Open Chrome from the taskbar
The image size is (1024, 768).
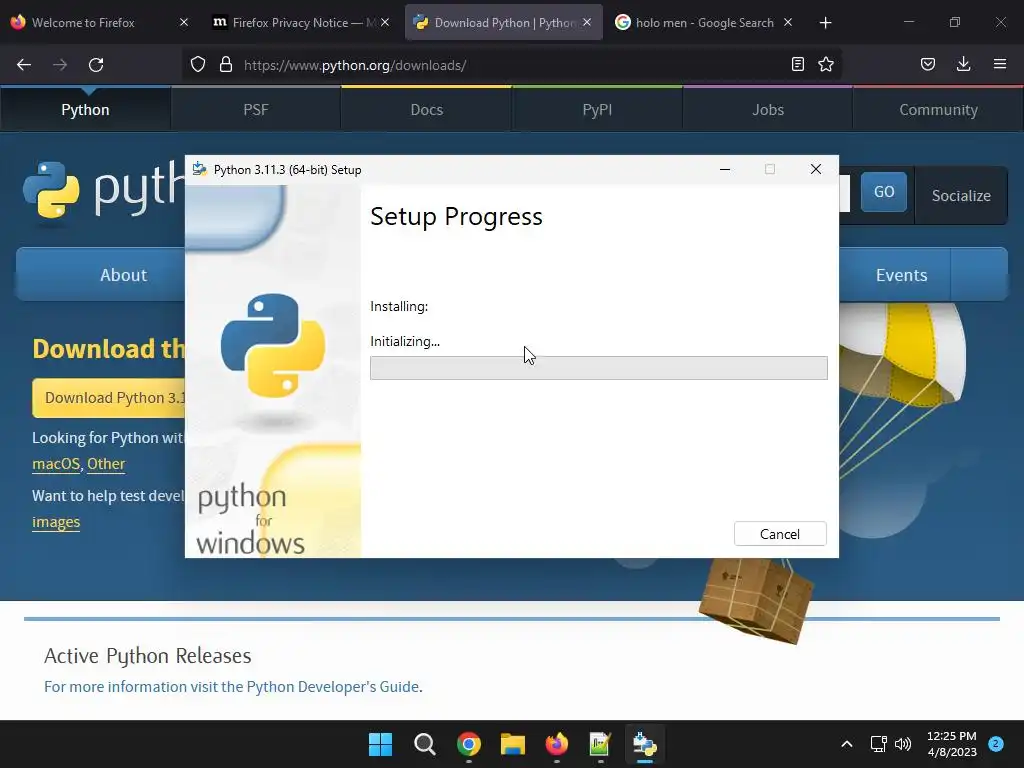tap(469, 744)
